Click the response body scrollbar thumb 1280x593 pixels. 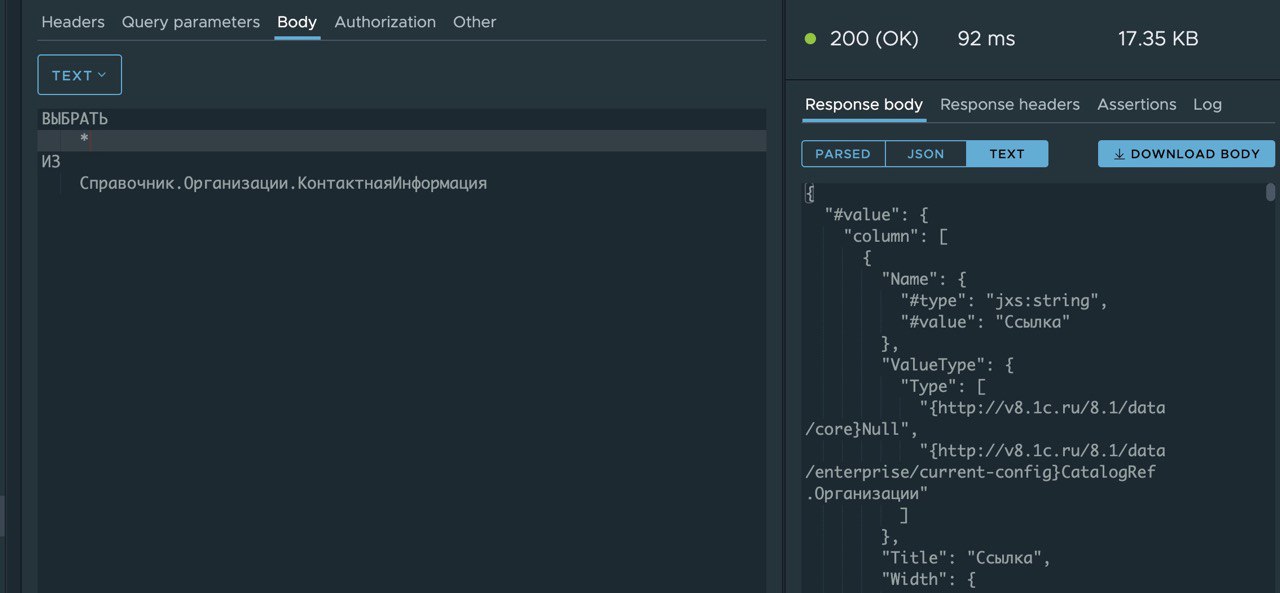click(1271, 192)
